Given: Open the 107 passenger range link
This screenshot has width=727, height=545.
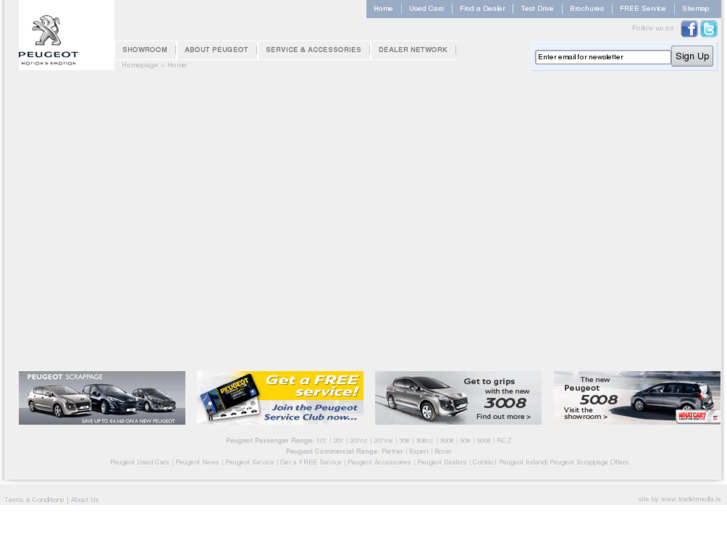Looking at the screenshot, I should [x=321, y=441].
